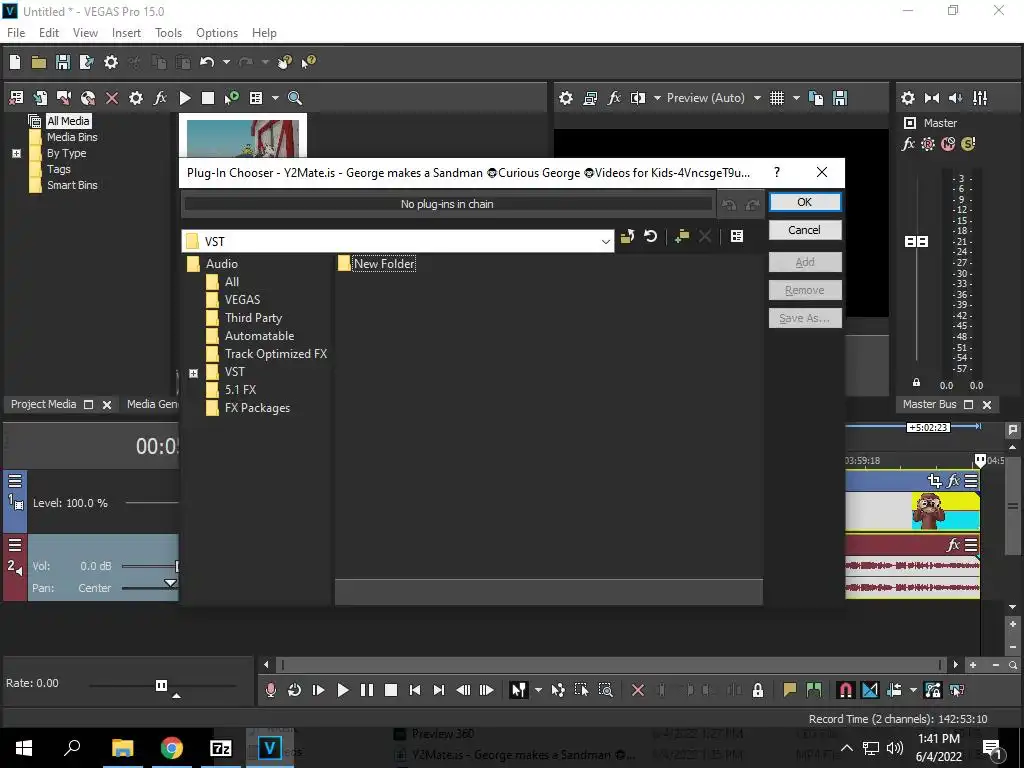Adjust Master bus volume fader
Image resolution: width=1024 pixels, height=768 pixels.
tap(916, 242)
